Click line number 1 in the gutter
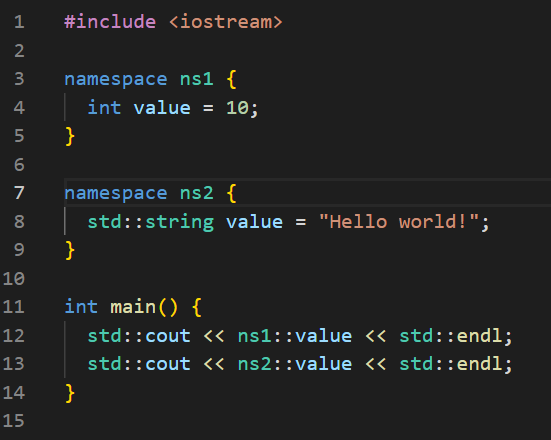Screen dimensions: 551x440 coord(19,22)
